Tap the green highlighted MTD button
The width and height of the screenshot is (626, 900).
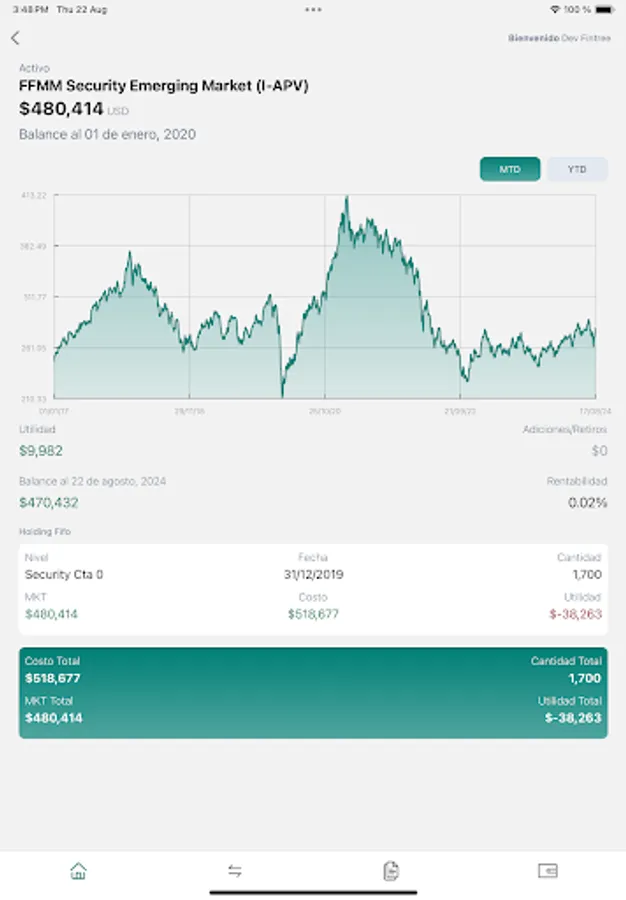point(509,169)
